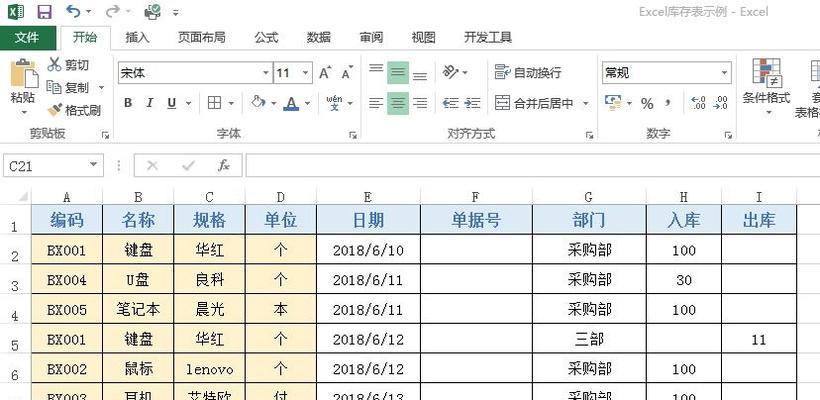820x400 pixels.
Task: Expand the Copy (复制) dropdown arrow
Action: 101,87
